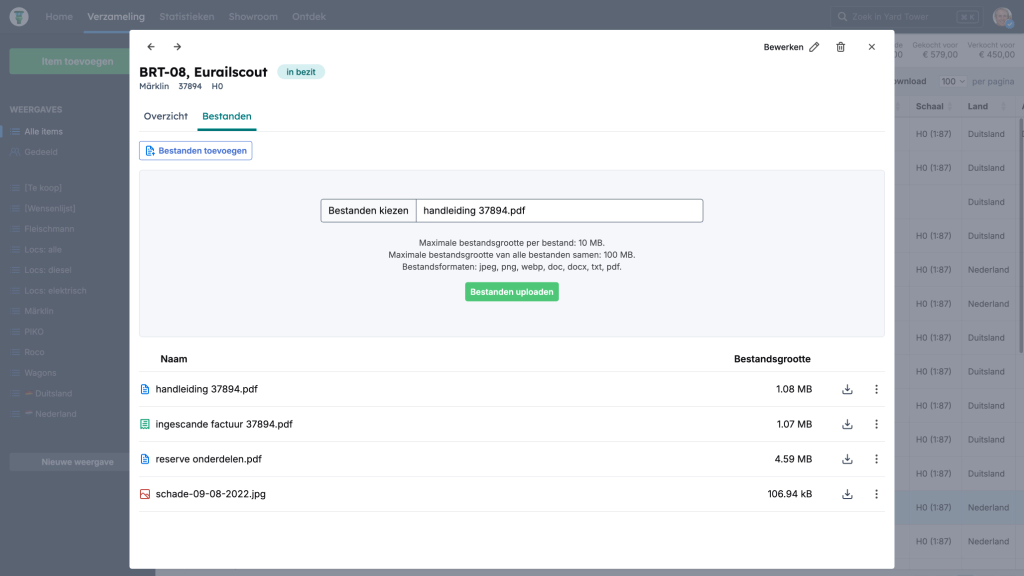1024x576 pixels.
Task: Open the ingescande factuur 37894.pdf entry
Action: pyautogui.click(x=224, y=425)
